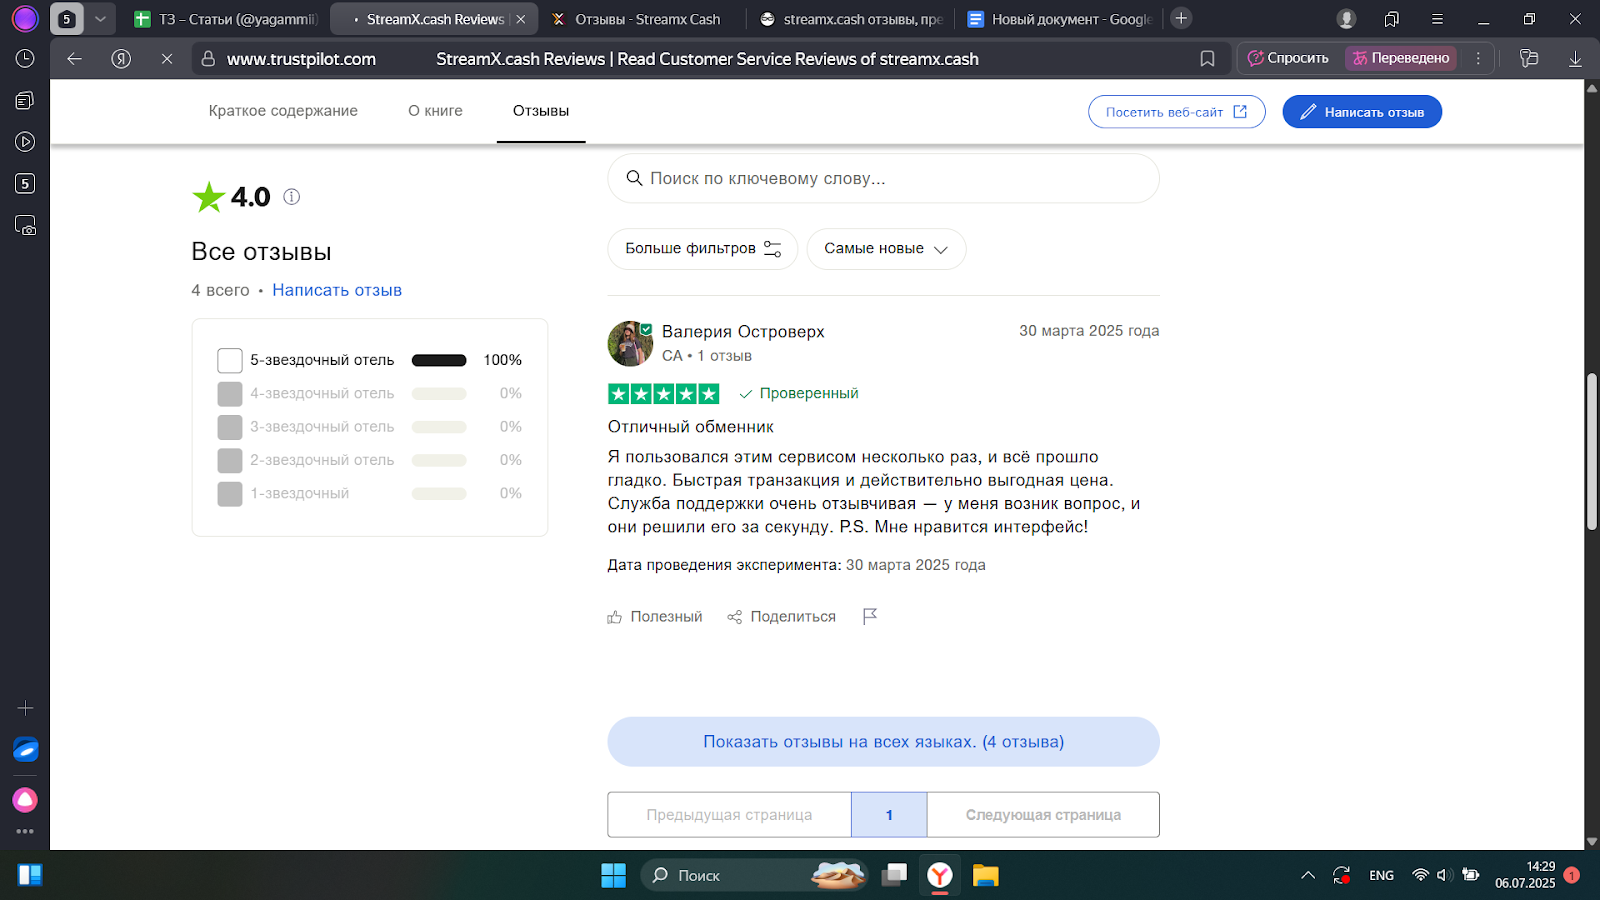The image size is (1600, 900).
Task: Click the Yandex home 'Я' icon
Action: (x=121, y=59)
